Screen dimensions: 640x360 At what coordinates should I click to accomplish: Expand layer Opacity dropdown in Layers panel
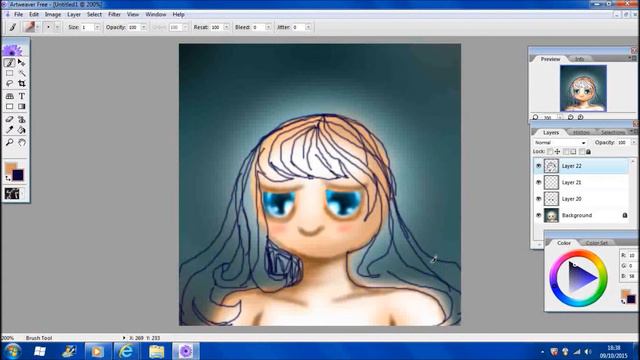coord(633,143)
